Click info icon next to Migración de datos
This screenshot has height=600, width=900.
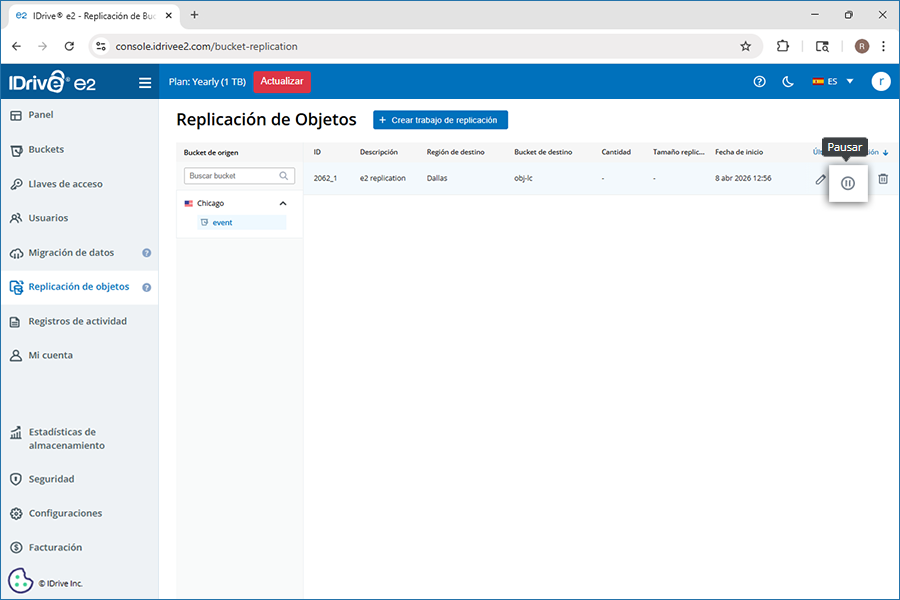(147, 253)
